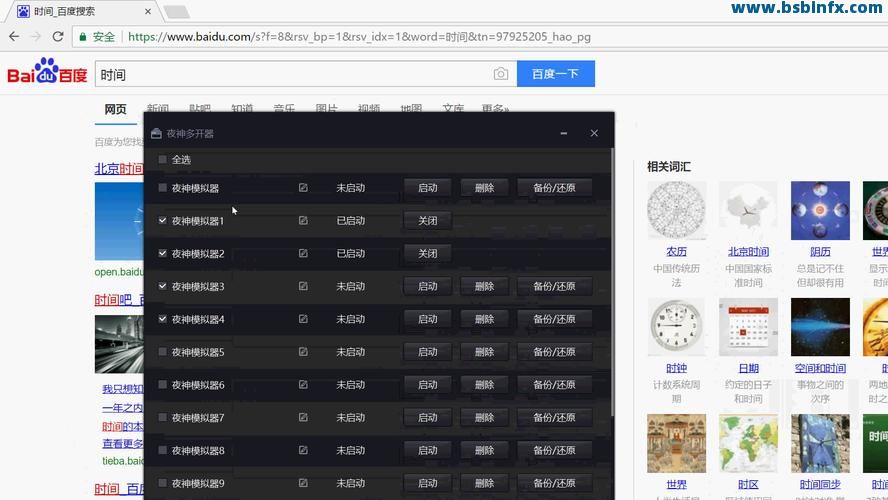Click the camera image-search icon in Baidu
888x500 pixels.
click(501, 74)
